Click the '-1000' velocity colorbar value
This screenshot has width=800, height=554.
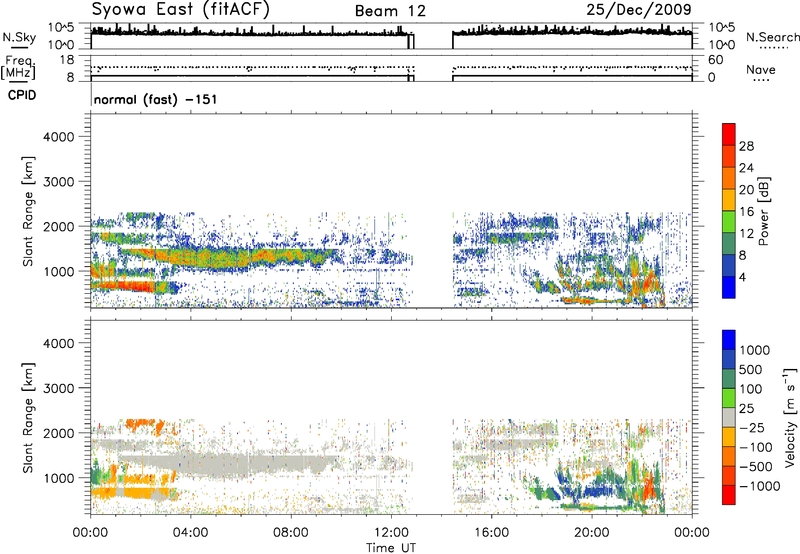click(x=760, y=486)
